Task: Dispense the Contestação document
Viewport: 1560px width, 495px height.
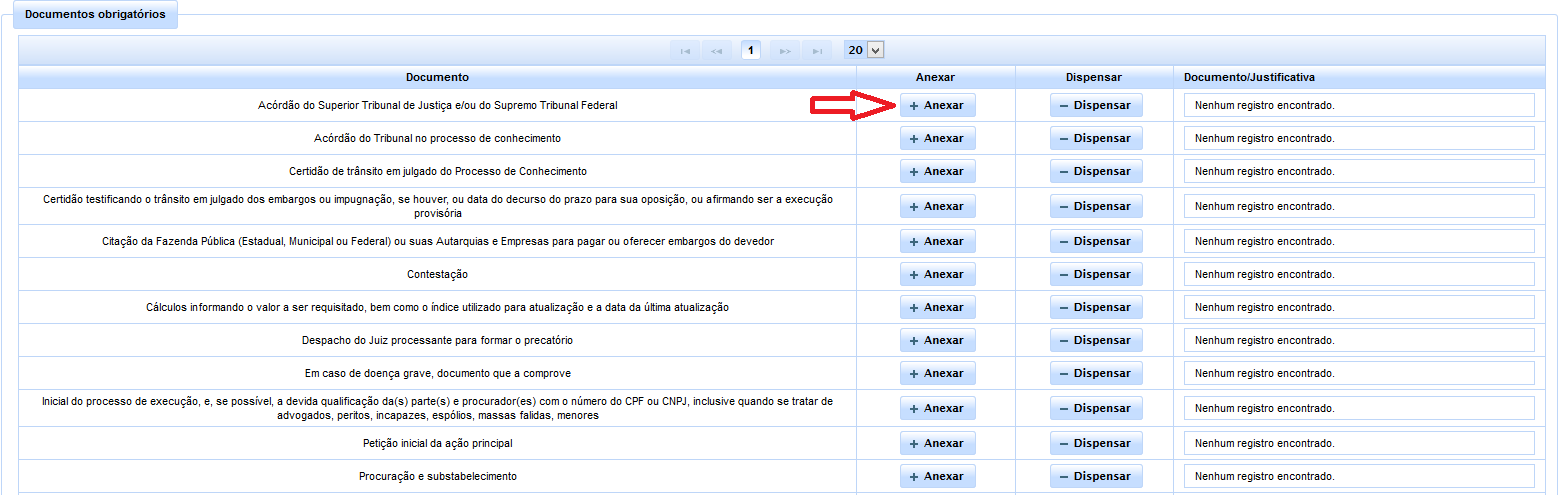Action: [1095, 274]
